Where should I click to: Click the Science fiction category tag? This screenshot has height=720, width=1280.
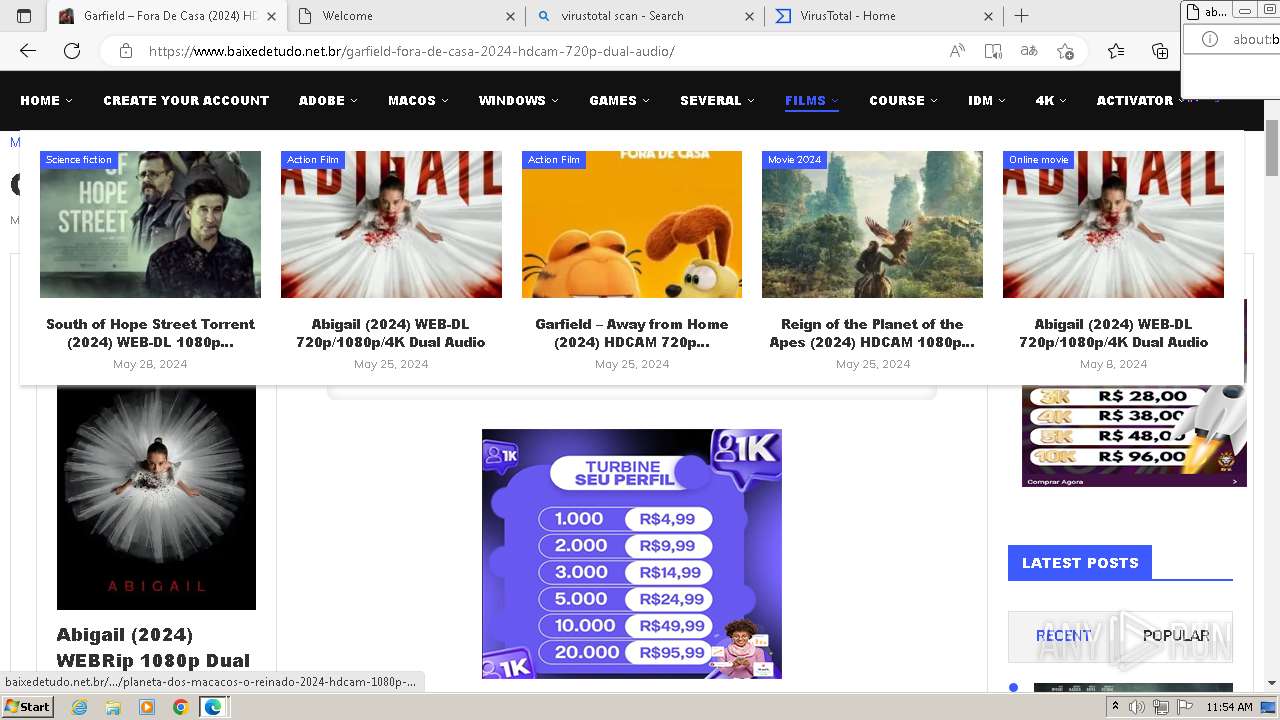click(x=79, y=160)
